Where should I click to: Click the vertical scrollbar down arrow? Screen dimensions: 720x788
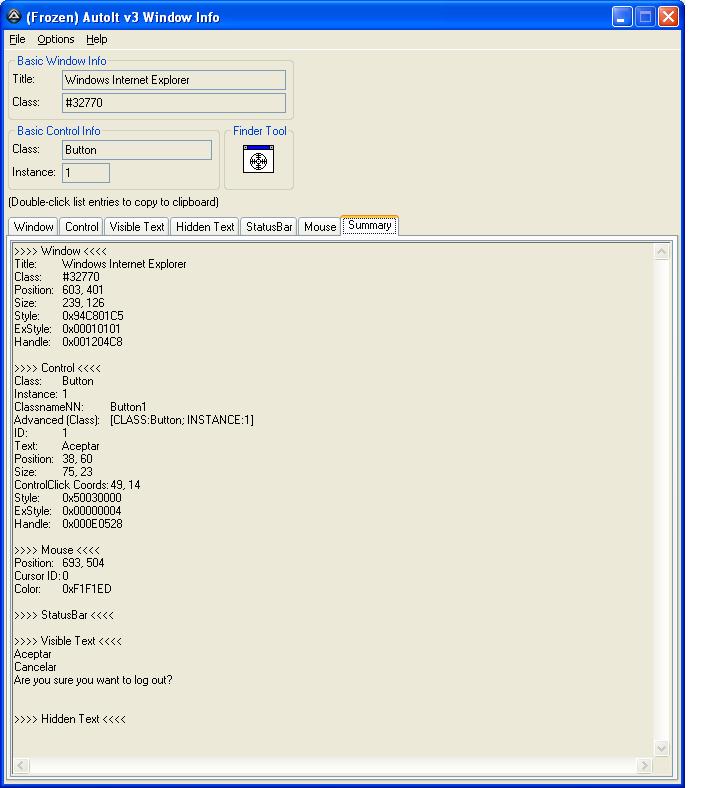[x=661, y=748]
